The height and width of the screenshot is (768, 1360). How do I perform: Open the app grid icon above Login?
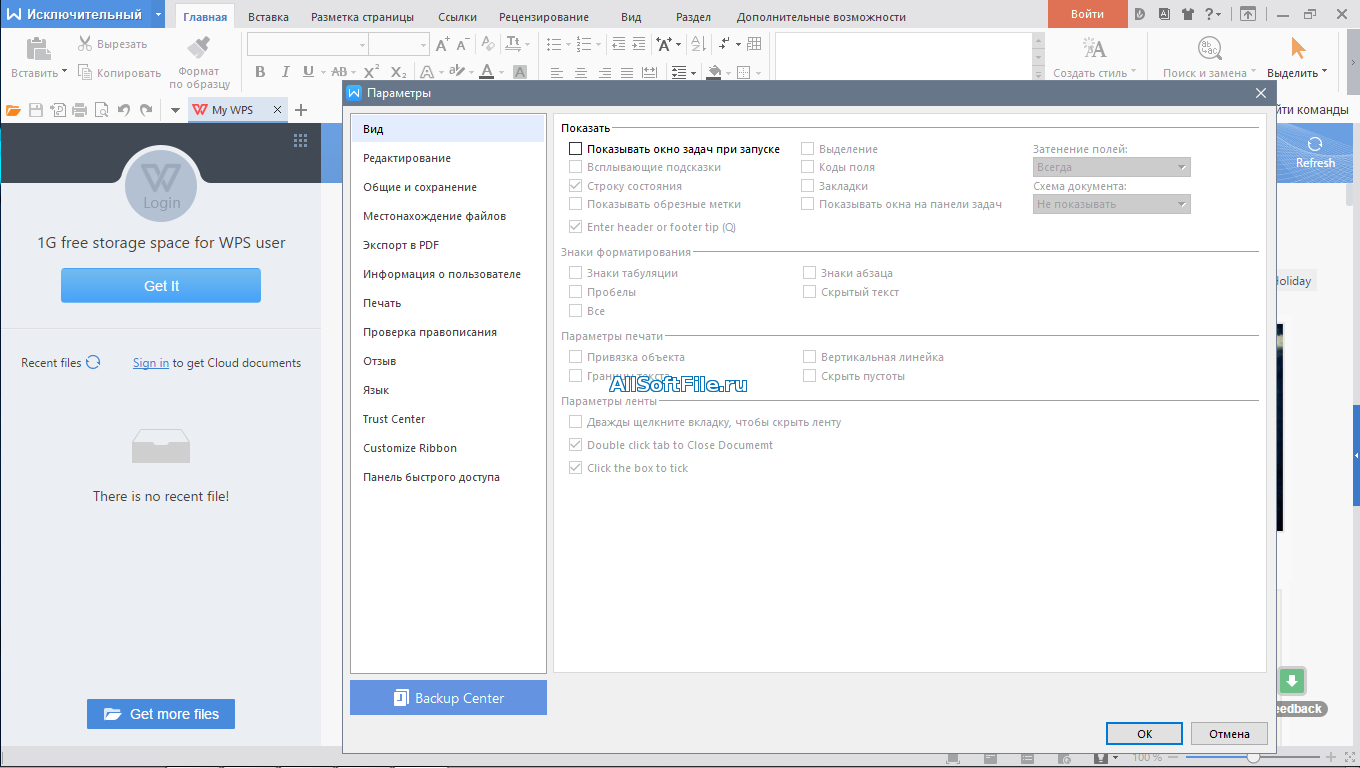pos(300,141)
